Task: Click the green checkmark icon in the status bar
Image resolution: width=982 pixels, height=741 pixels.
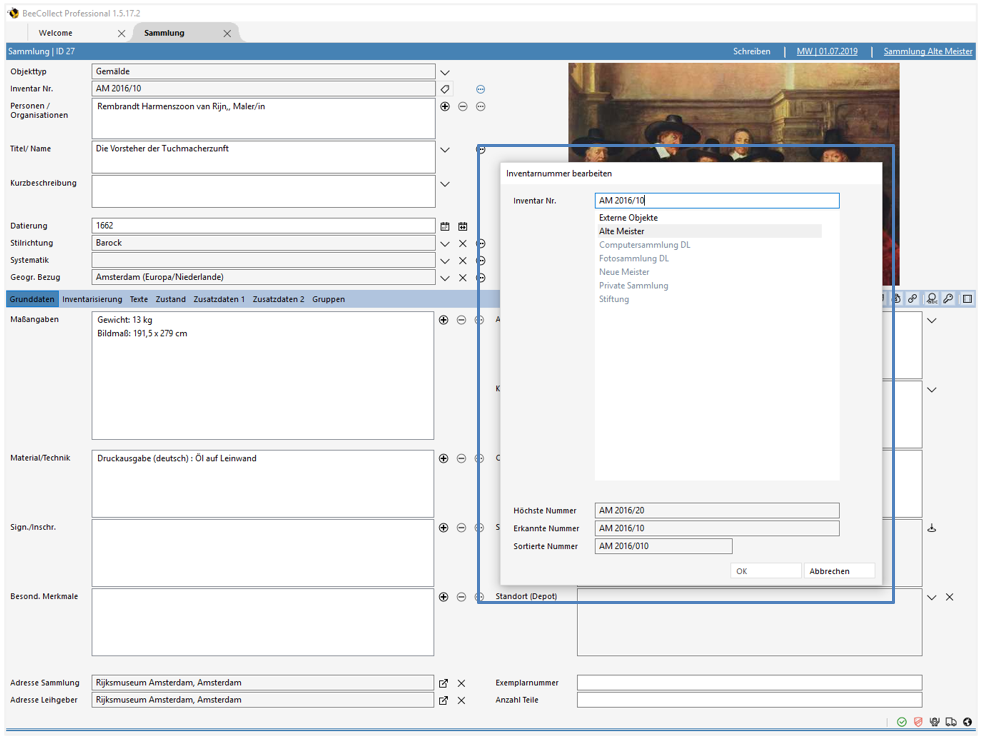Action: pyautogui.click(x=902, y=721)
